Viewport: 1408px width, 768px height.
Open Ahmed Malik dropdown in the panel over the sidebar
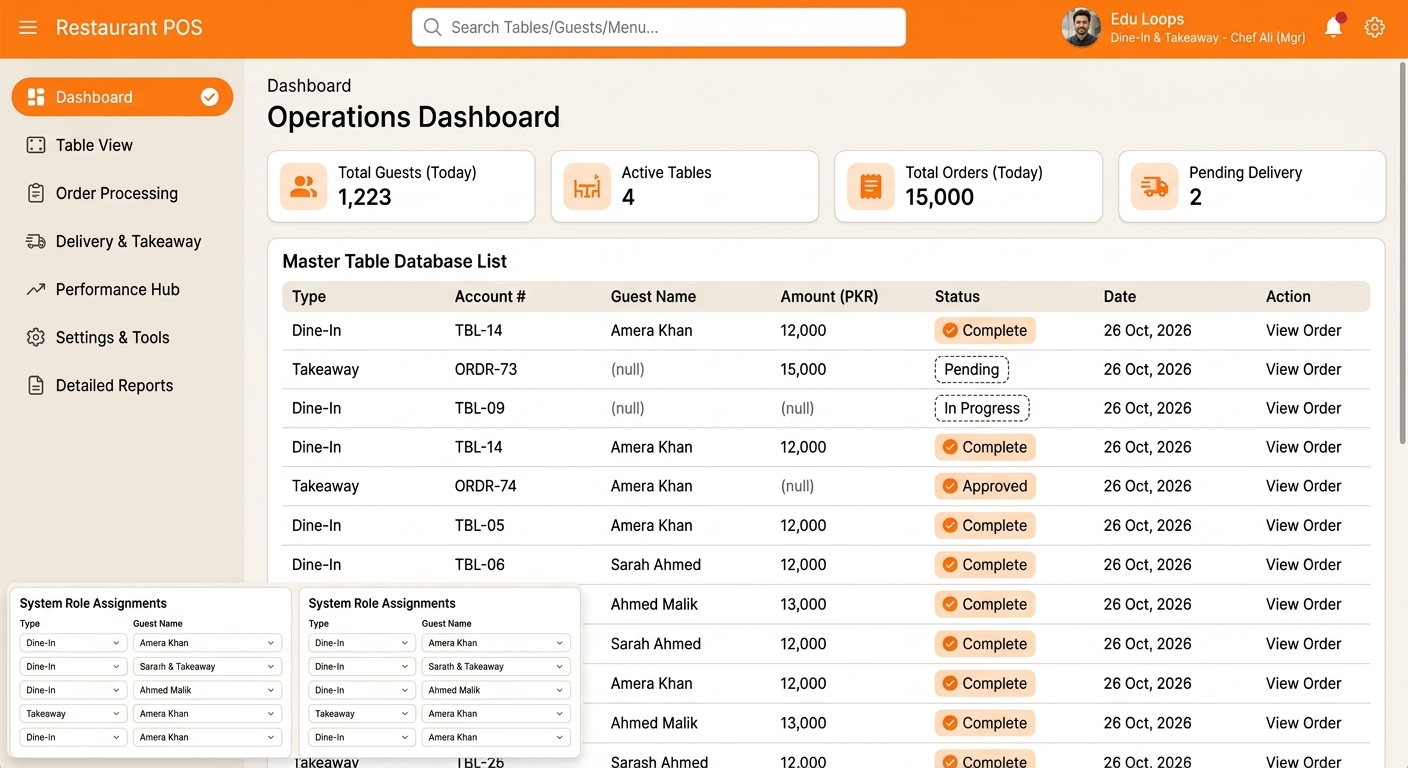coord(208,690)
